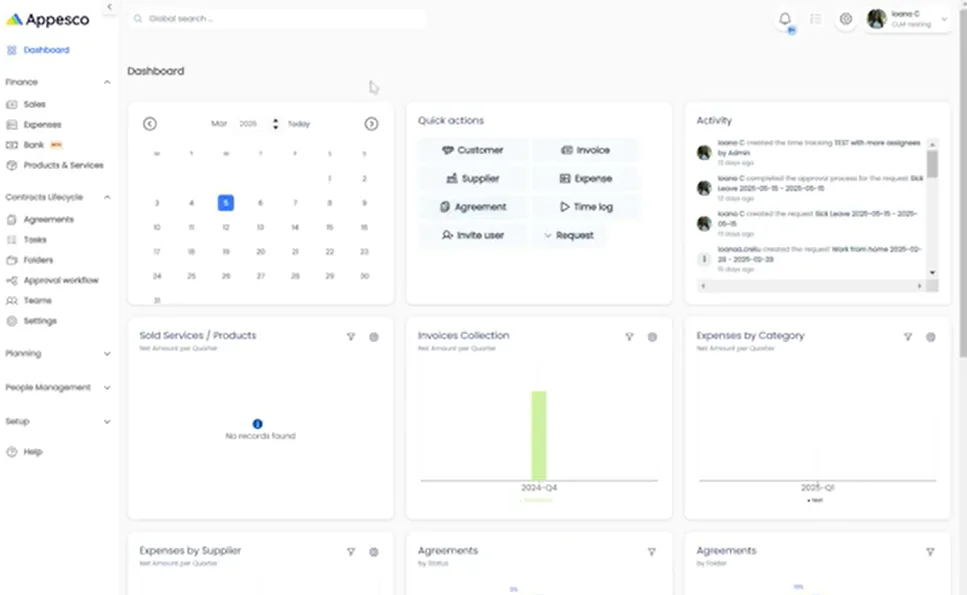Screen dimensions: 967x595
Task: Filter the Agreements by Status chart
Action: [651, 552]
